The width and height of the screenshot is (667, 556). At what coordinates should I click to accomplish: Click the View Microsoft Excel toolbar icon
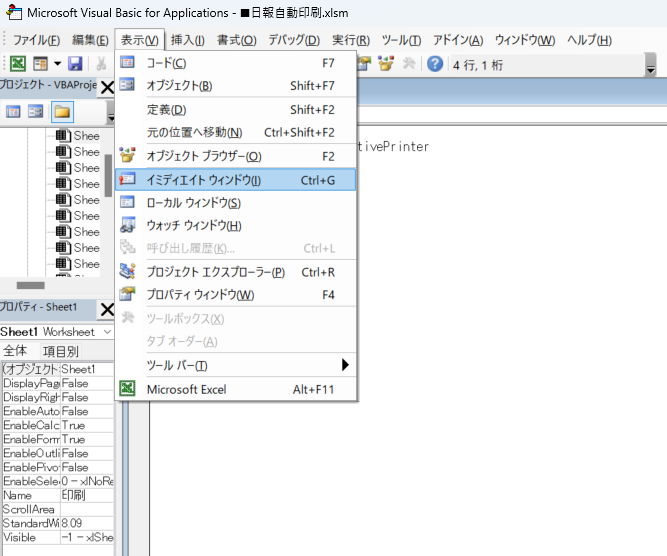[18, 64]
